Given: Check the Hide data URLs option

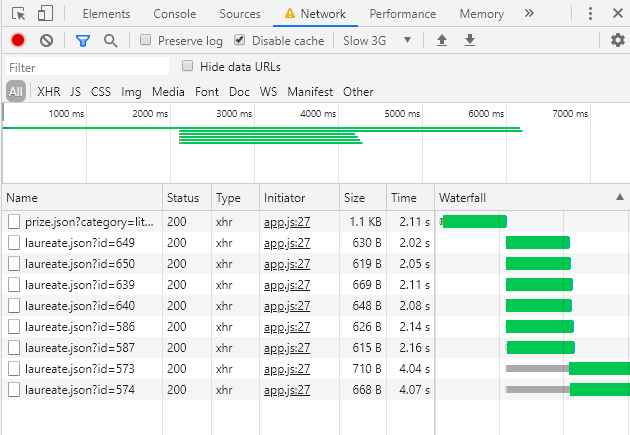Looking at the screenshot, I should 188,66.
